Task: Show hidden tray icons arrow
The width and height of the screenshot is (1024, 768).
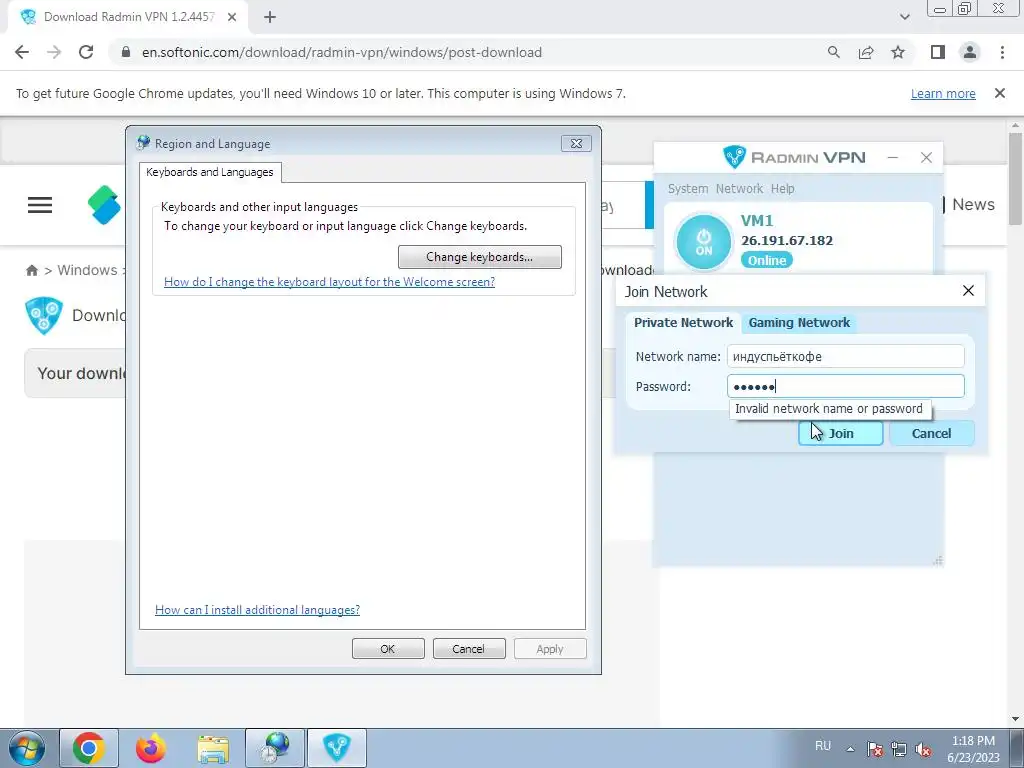Action: tap(850, 749)
